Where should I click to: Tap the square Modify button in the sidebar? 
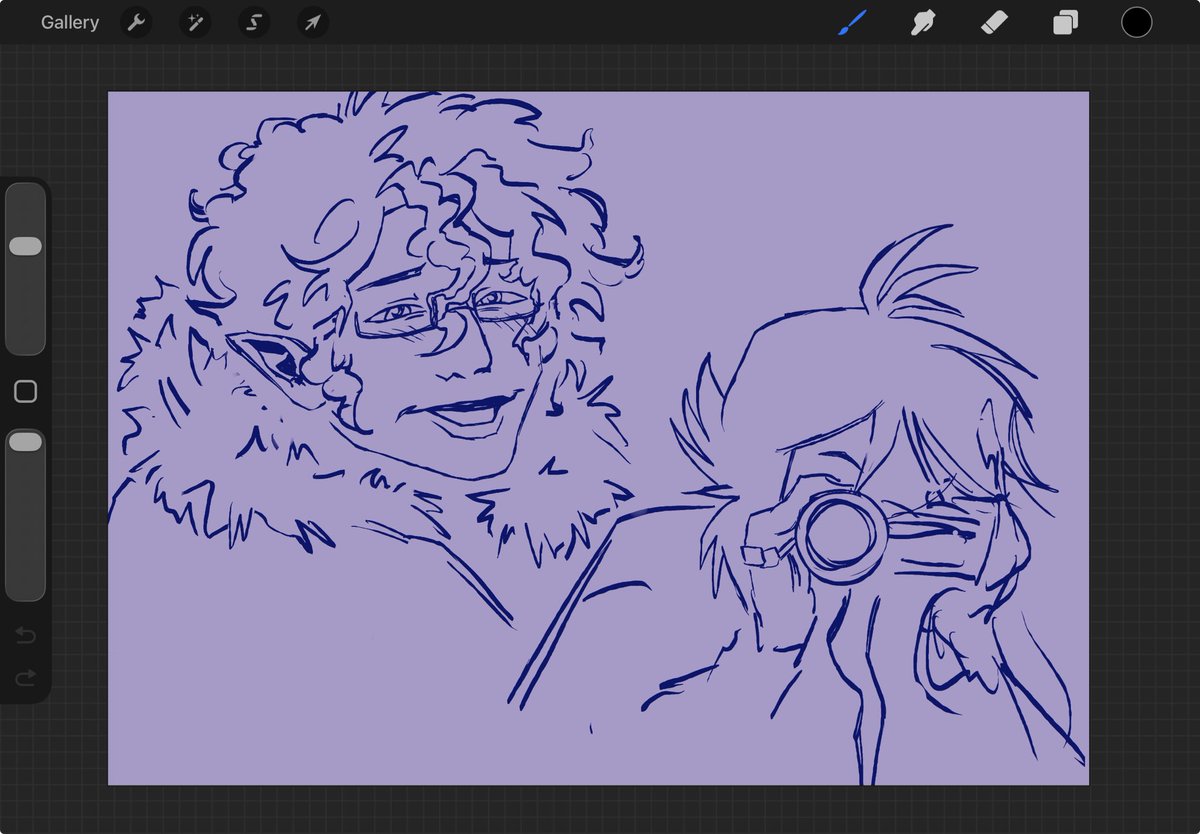click(26, 392)
